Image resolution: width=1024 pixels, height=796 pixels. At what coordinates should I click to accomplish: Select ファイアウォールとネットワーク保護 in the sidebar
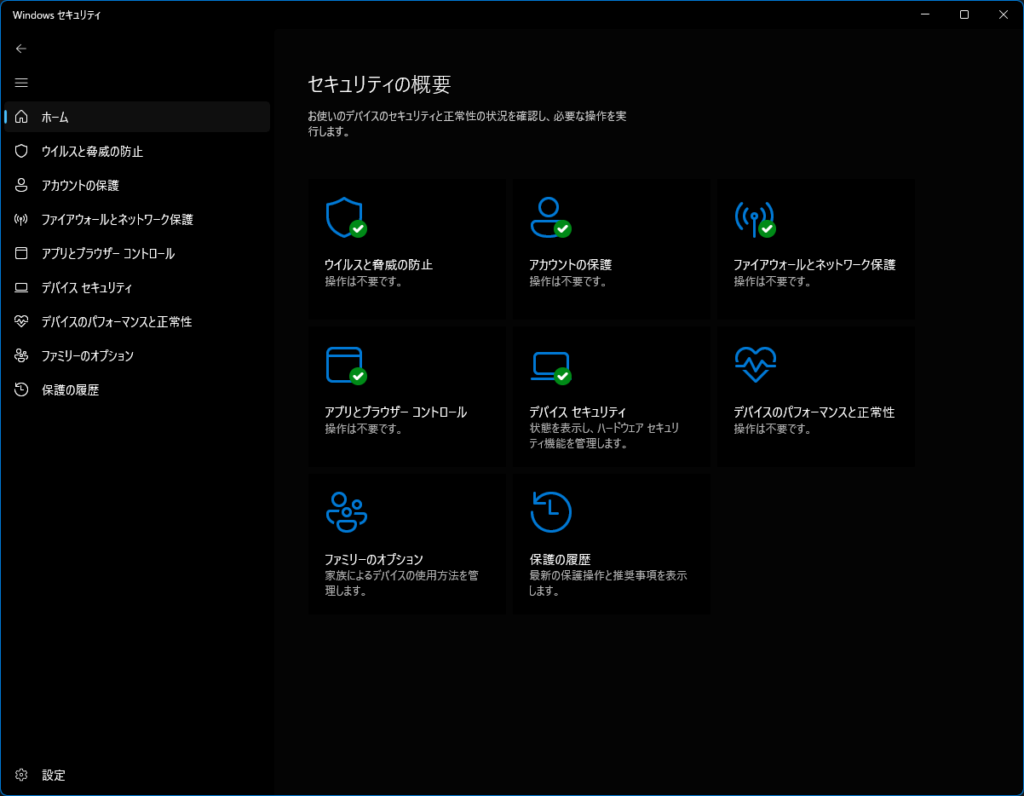click(117, 219)
